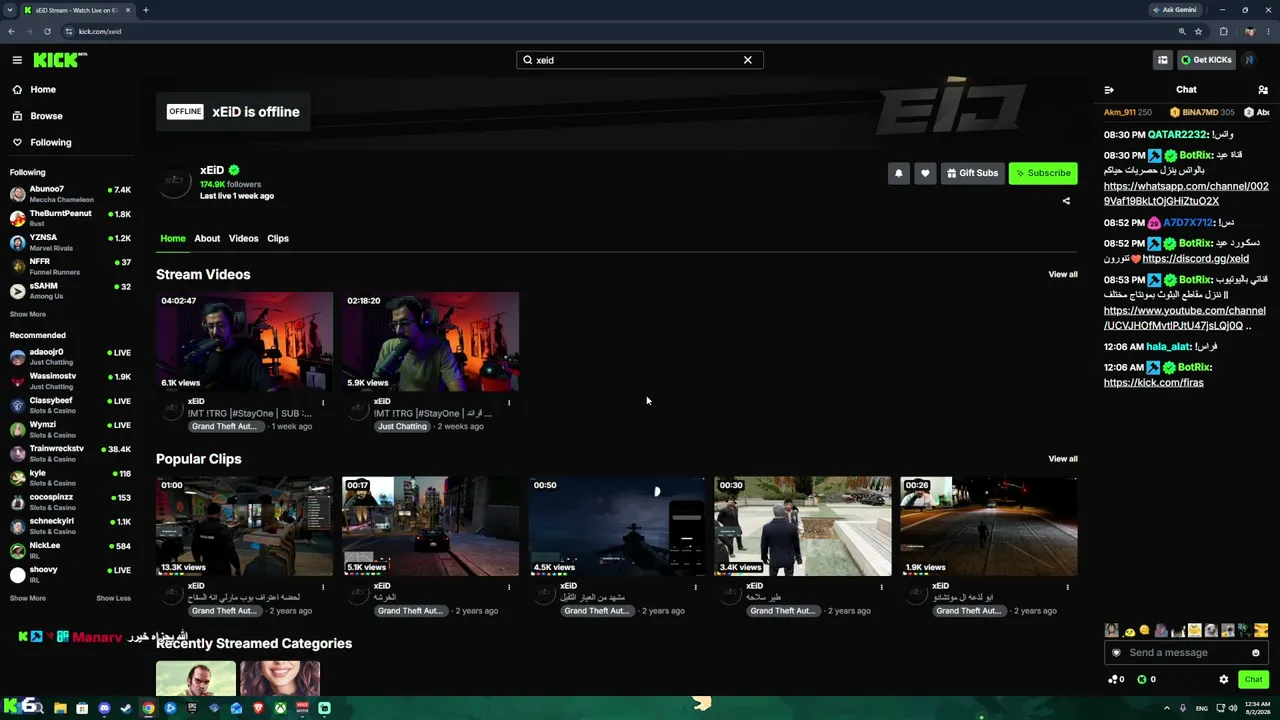
Task: Open Chrome extensions puzzle icon
Action: 1223,31
